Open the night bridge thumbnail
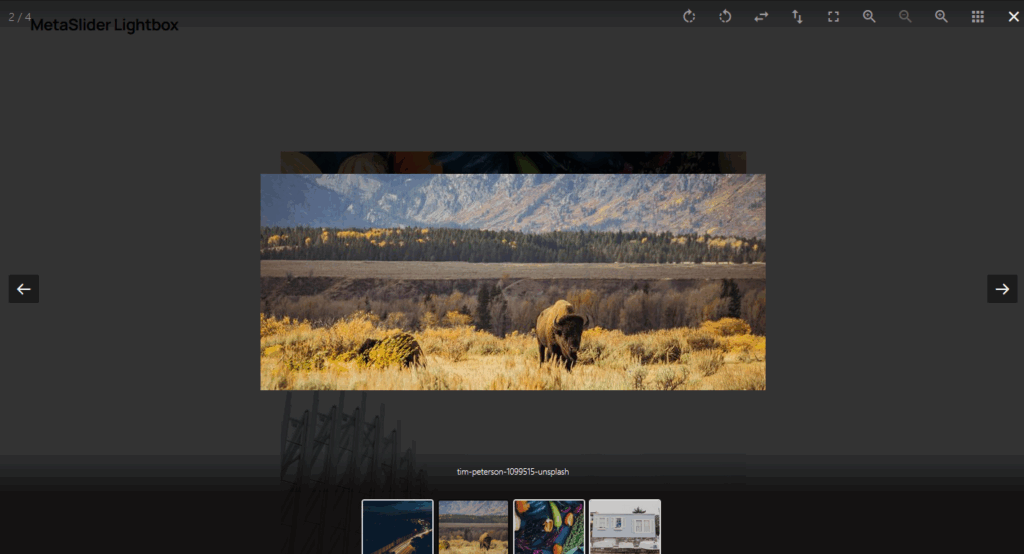The height and width of the screenshot is (554, 1024). click(x=398, y=527)
